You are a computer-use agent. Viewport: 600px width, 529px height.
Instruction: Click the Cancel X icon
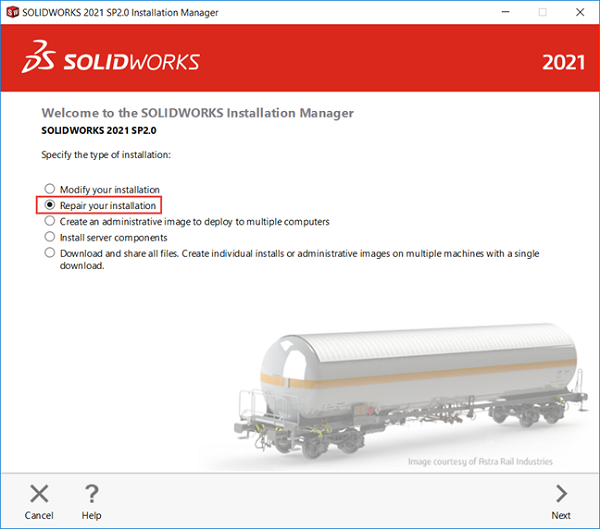pos(39,493)
